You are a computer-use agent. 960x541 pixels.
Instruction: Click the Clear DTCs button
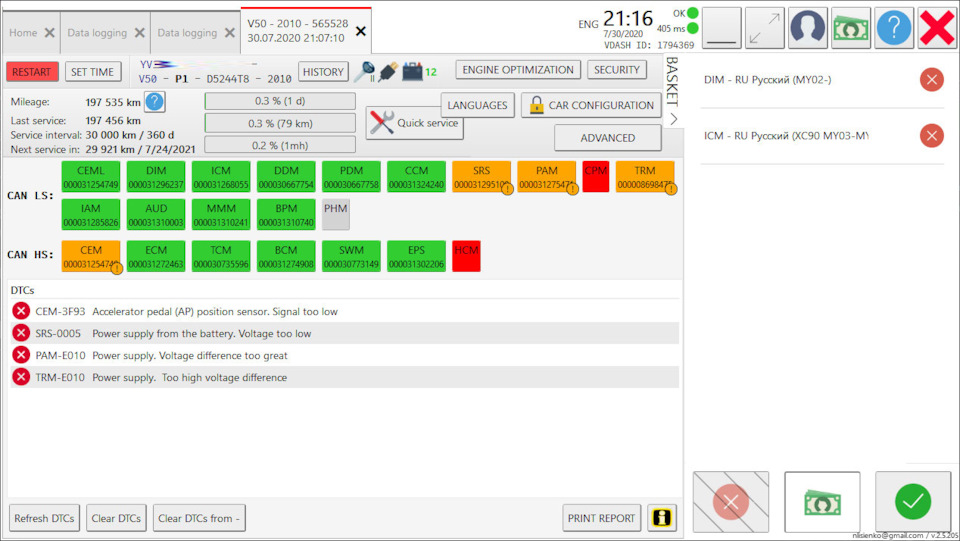(116, 518)
